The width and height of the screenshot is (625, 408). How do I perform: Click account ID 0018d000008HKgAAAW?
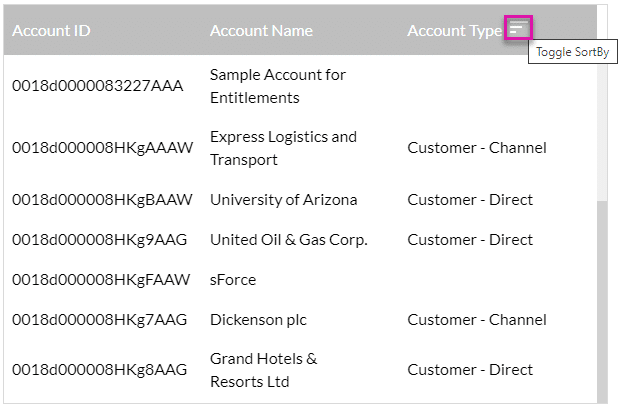click(102, 148)
